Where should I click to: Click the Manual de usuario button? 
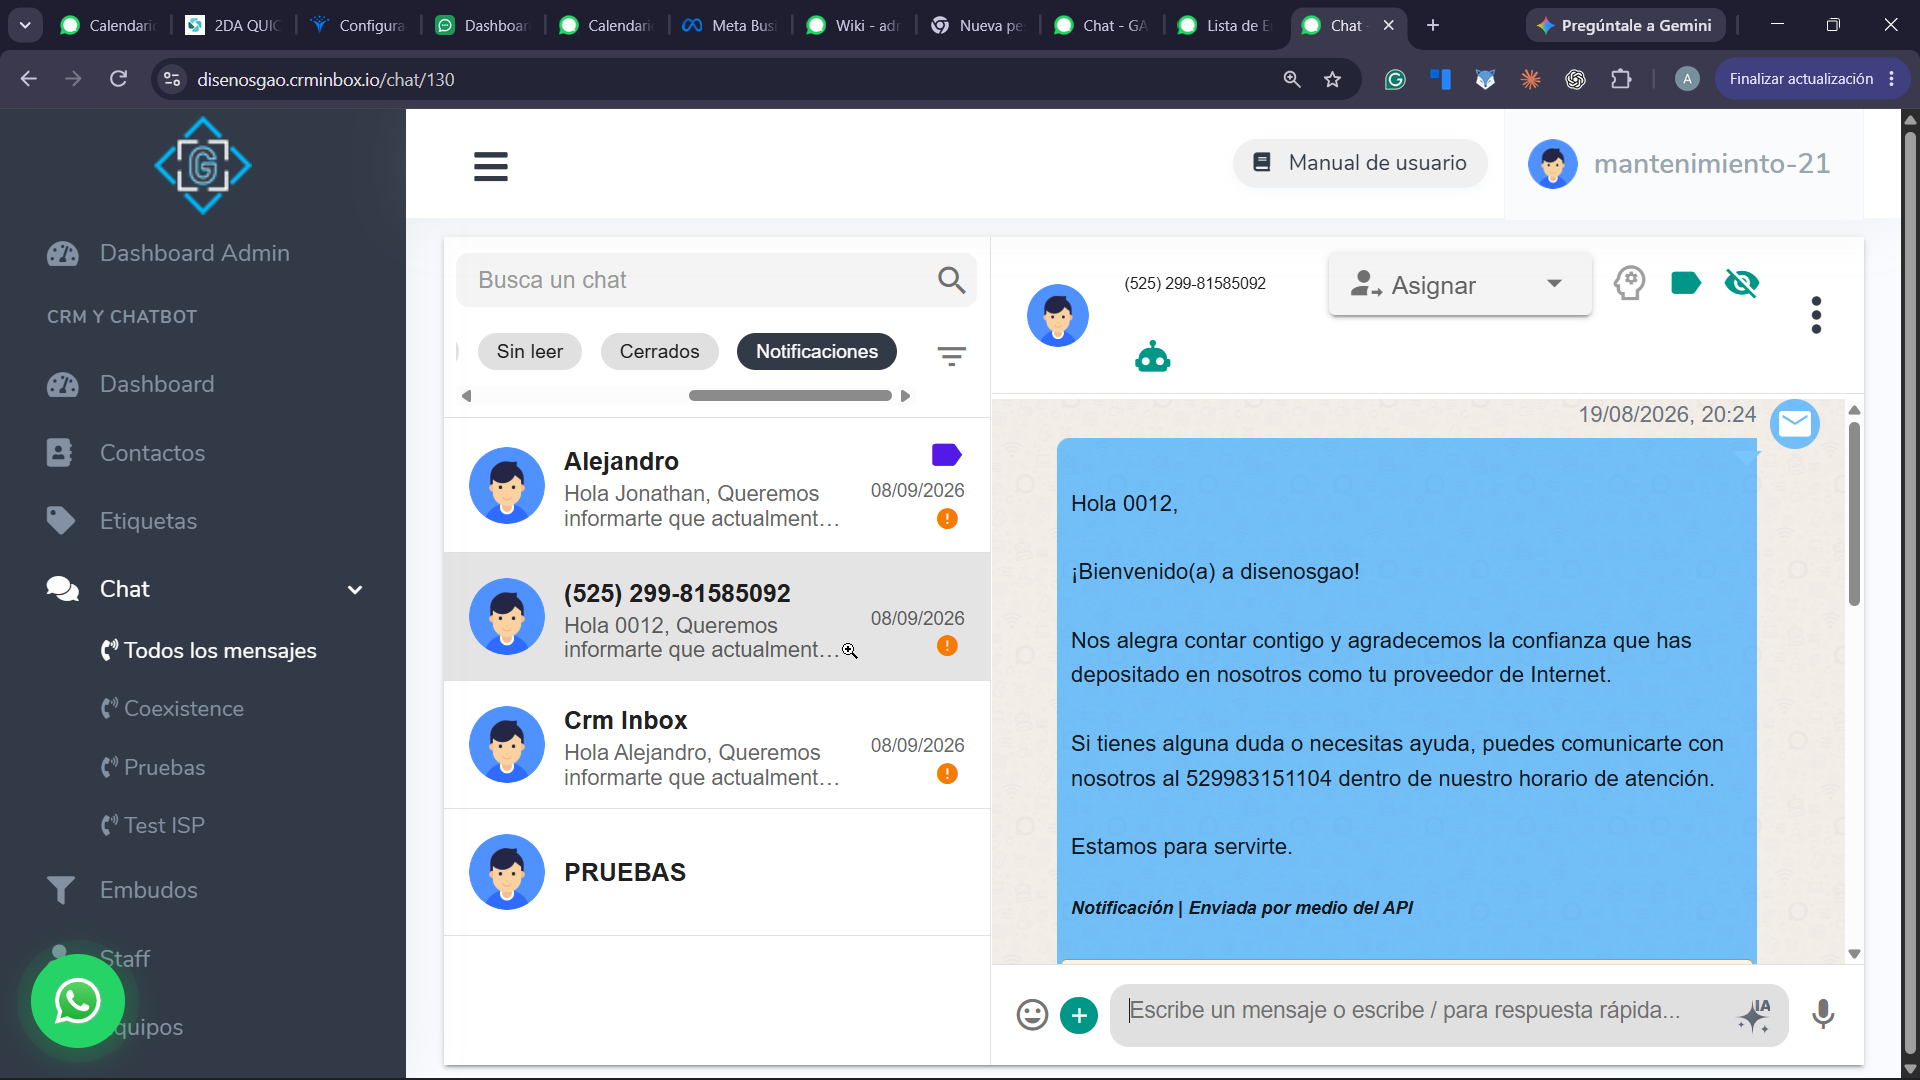pos(1360,163)
